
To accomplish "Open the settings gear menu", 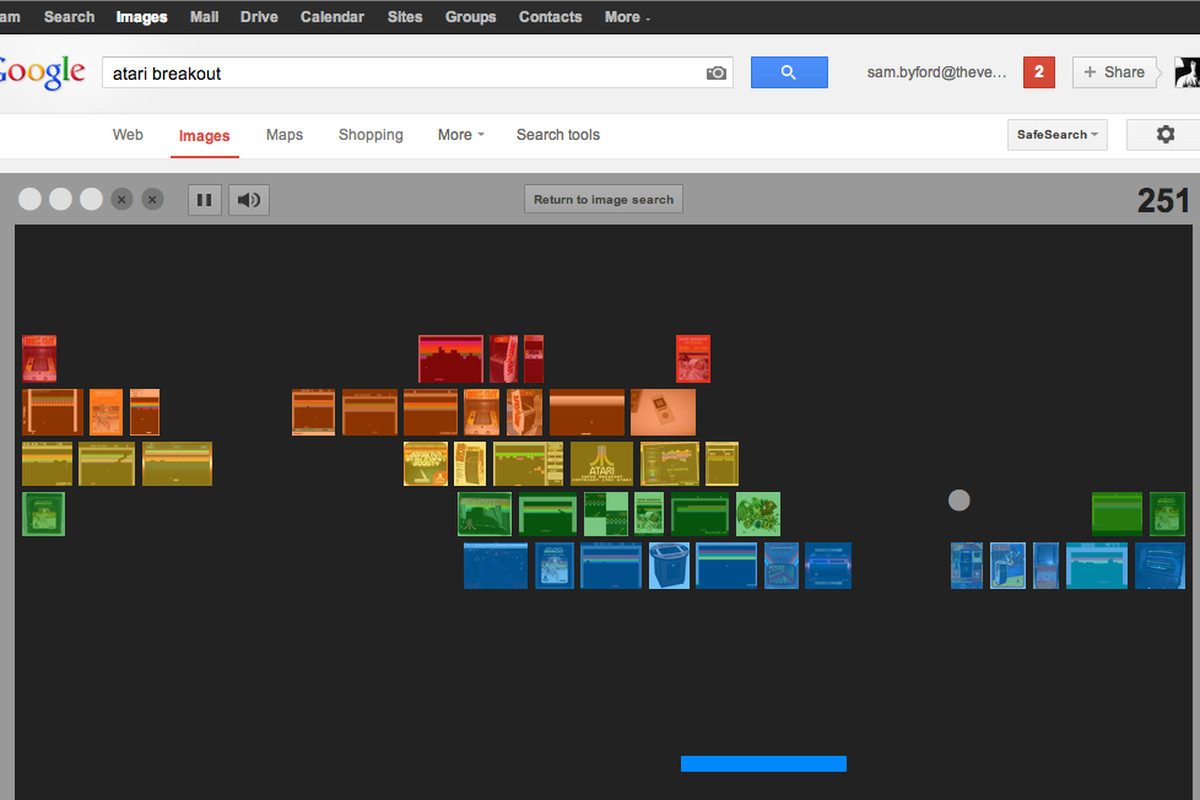I will [x=1165, y=134].
